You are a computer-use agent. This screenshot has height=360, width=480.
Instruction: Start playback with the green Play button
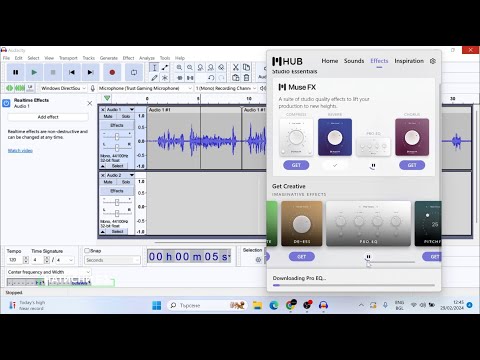pyautogui.click(x=34, y=72)
